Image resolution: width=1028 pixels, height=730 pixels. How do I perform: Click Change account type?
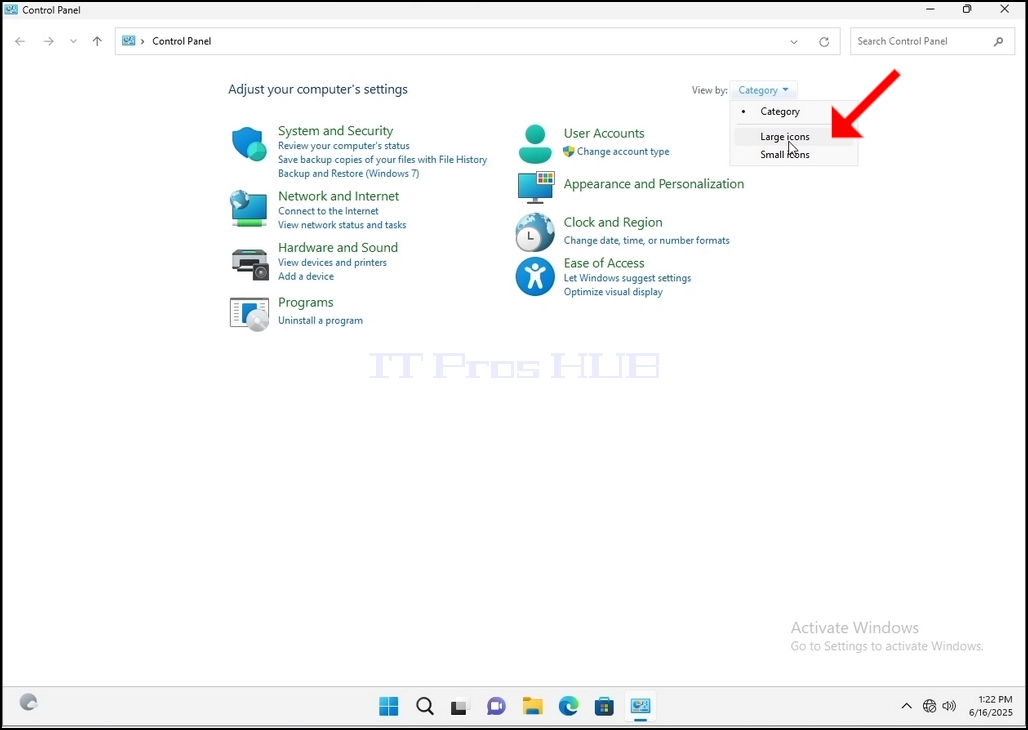(623, 152)
